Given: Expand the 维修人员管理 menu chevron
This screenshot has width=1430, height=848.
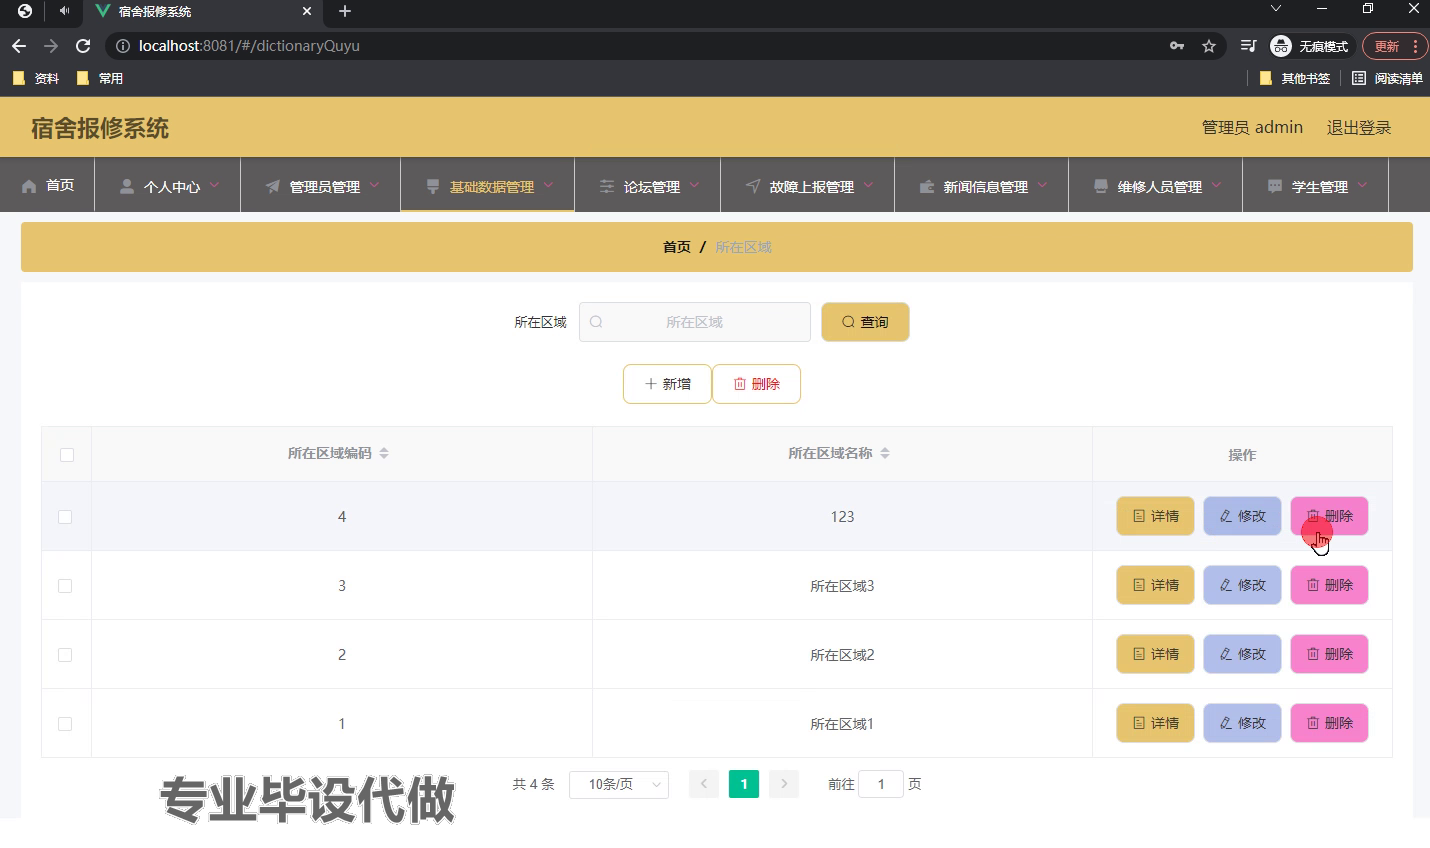Looking at the screenshot, I should click(x=1216, y=185).
